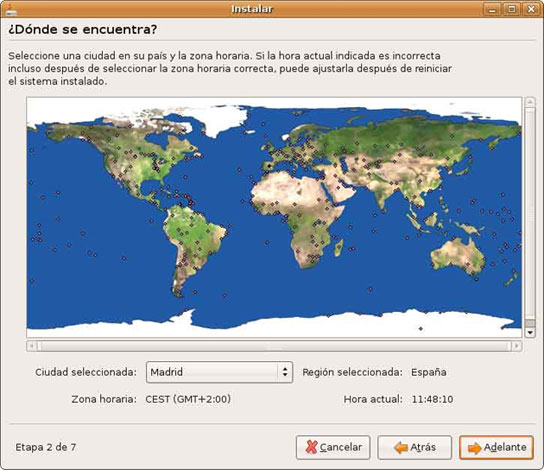Open the Ciudad seleccionada dropdown showing Madrid
This screenshot has height=470, width=544.
click(219, 372)
